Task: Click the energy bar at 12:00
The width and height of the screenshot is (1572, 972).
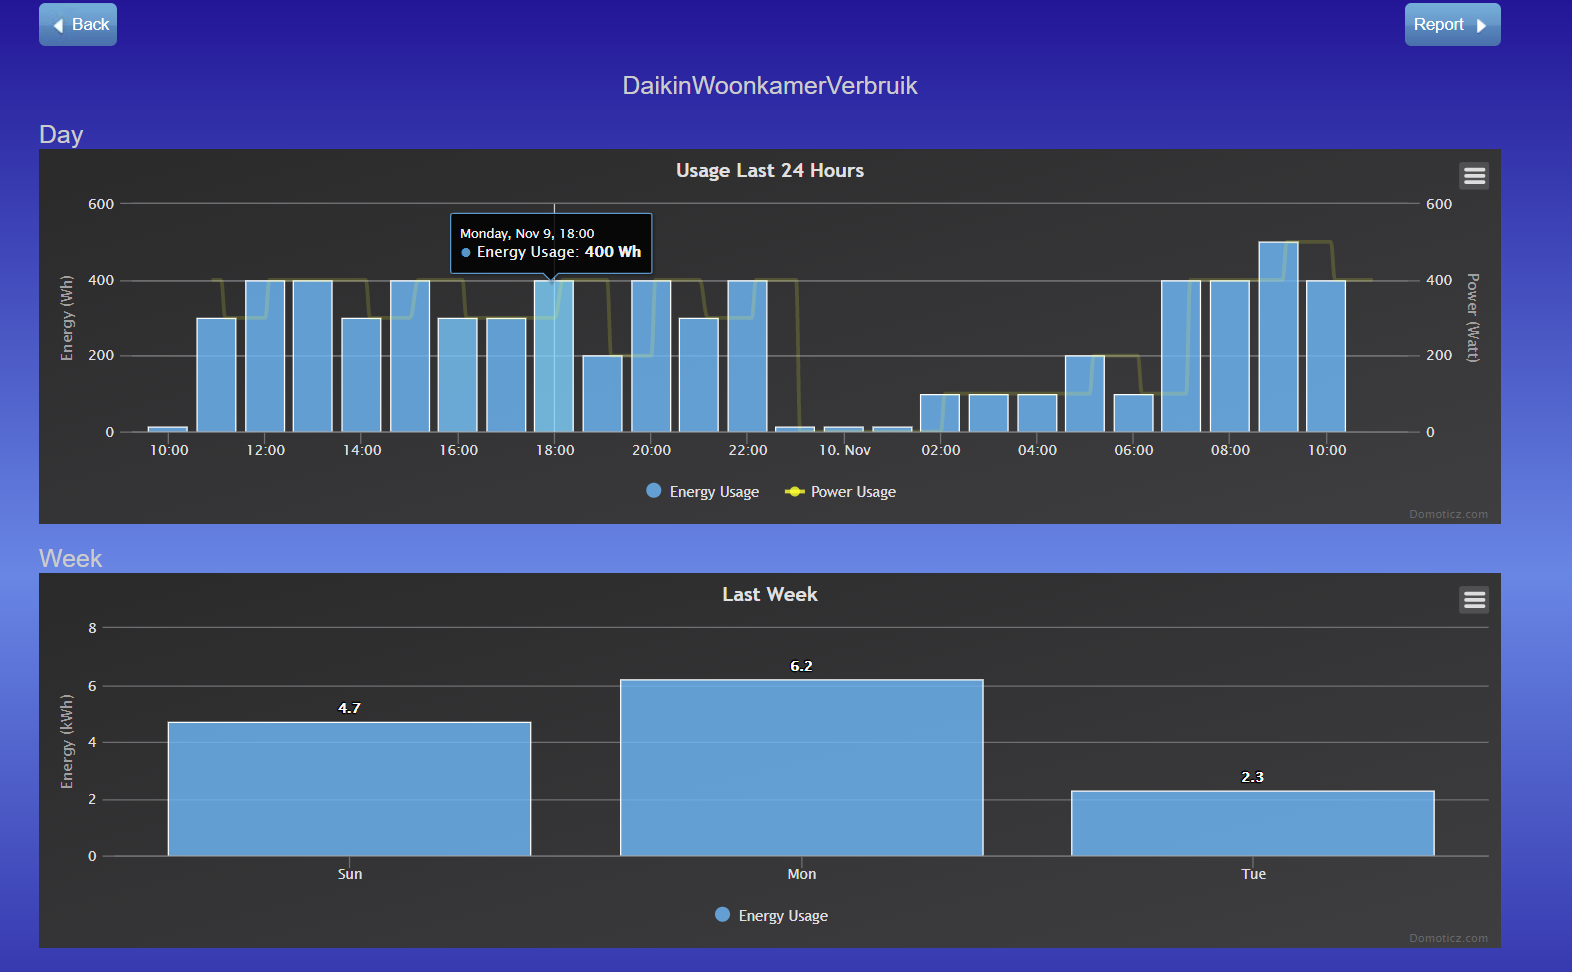Action: tap(265, 356)
